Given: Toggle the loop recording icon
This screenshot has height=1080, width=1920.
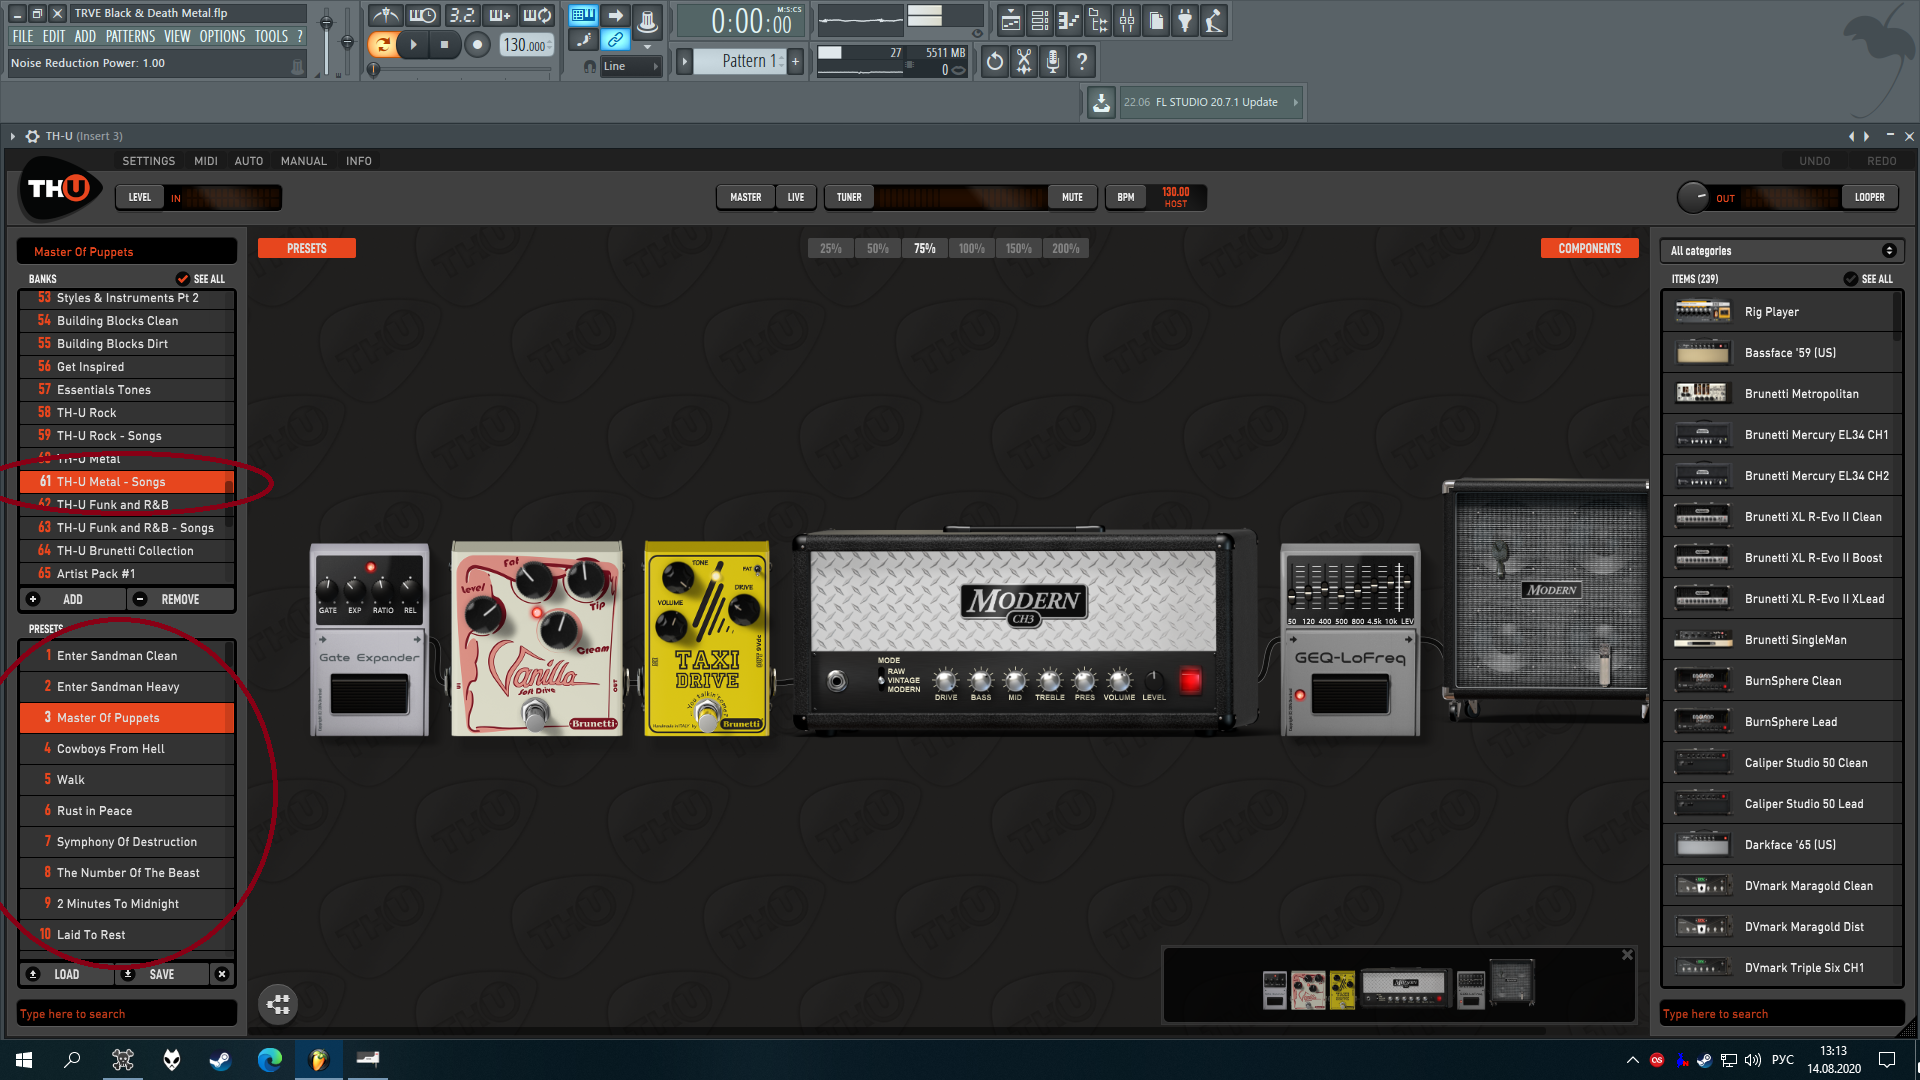Looking at the screenshot, I should pyautogui.click(x=537, y=16).
